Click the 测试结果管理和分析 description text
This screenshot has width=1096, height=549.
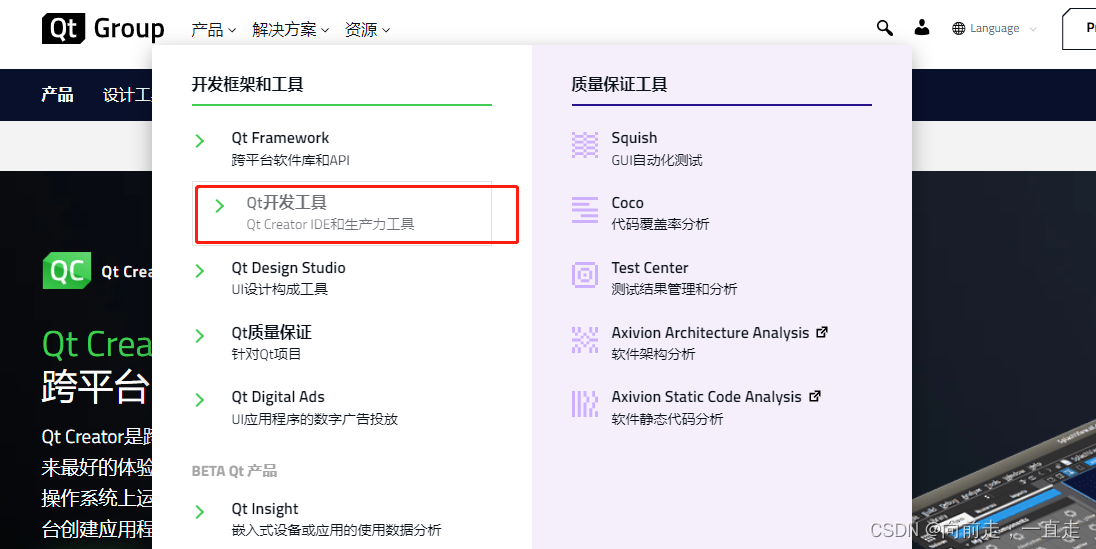pyautogui.click(x=674, y=290)
